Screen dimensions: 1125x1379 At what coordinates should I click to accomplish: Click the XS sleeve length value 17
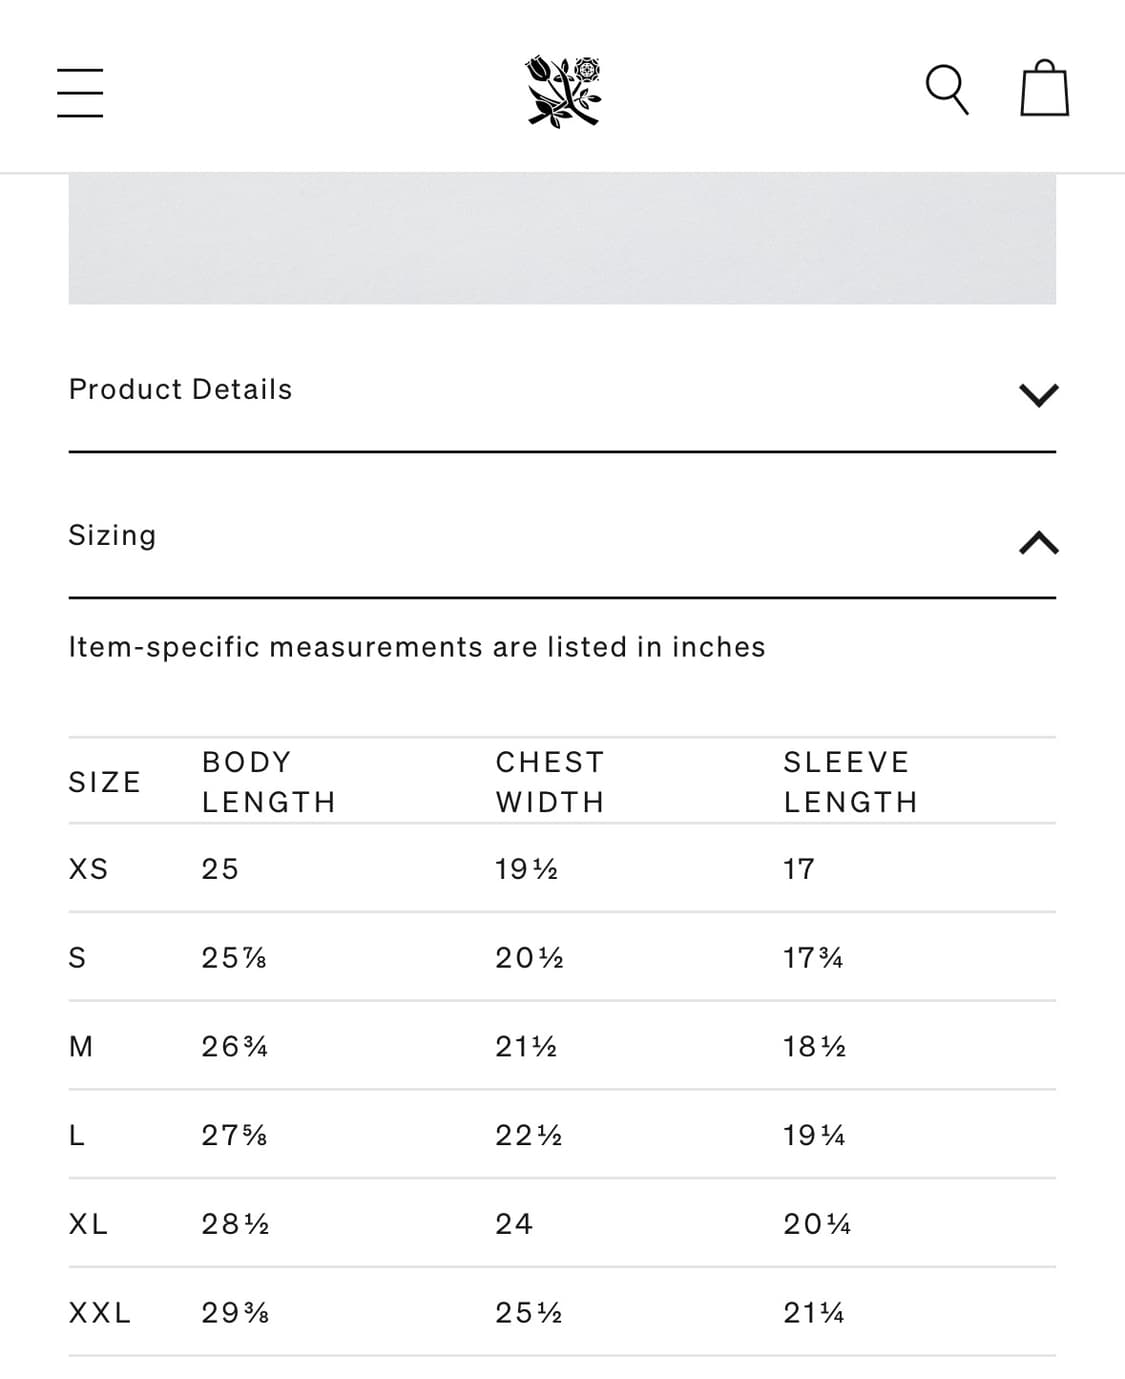point(799,869)
